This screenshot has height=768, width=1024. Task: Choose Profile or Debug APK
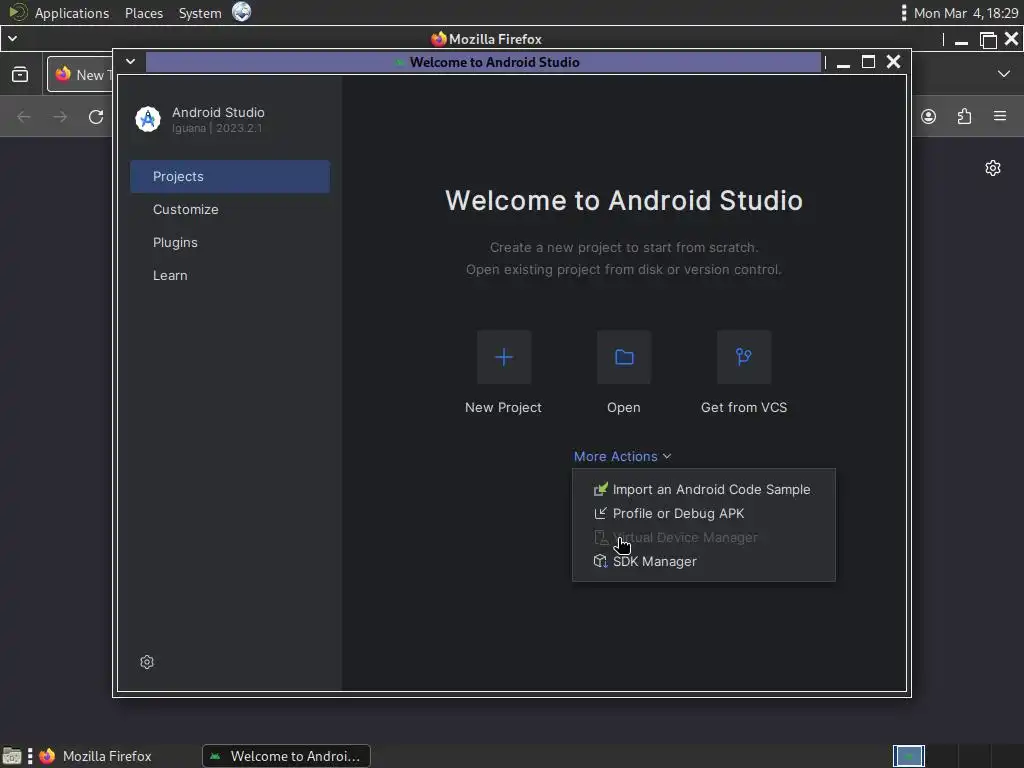point(703,513)
